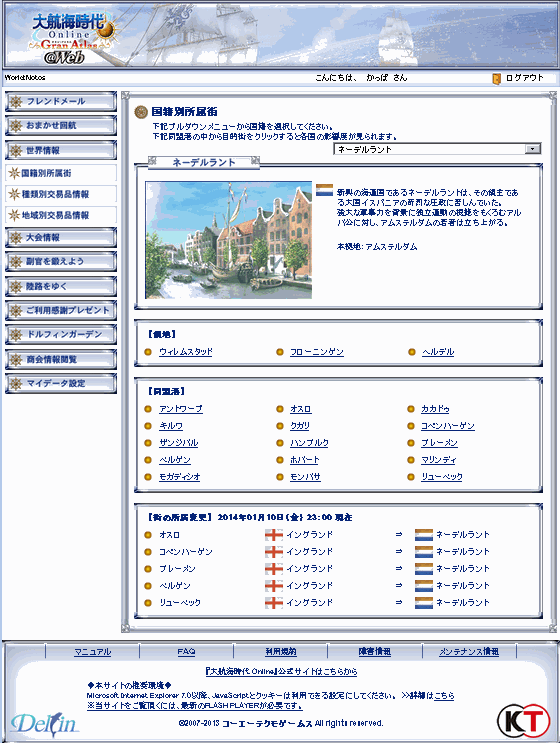Open the 副官を鍛えよう menu button
This screenshot has height=743, width=560.
(61, 262)
